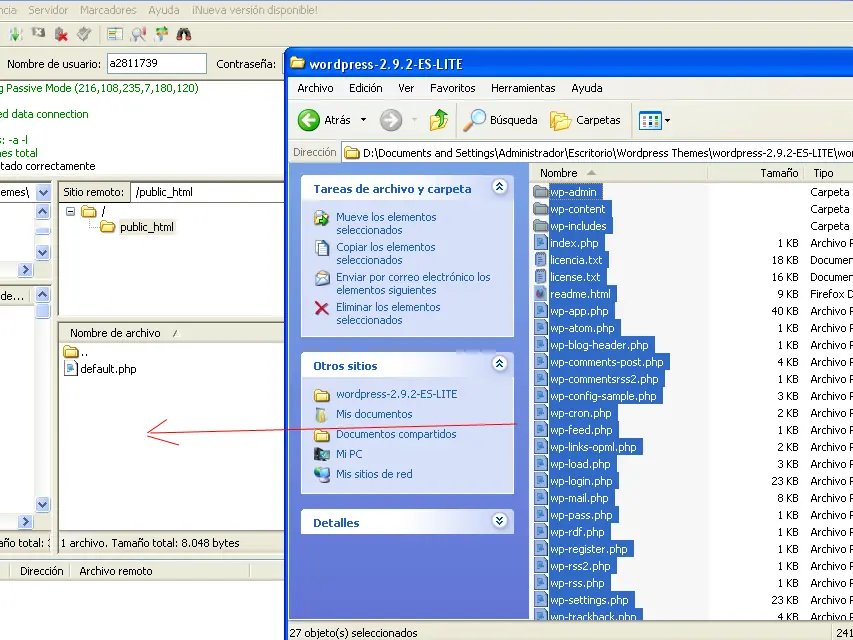Open Mis sitios de red link
Screen dimensions: 853x640
[x=374, y=474]
